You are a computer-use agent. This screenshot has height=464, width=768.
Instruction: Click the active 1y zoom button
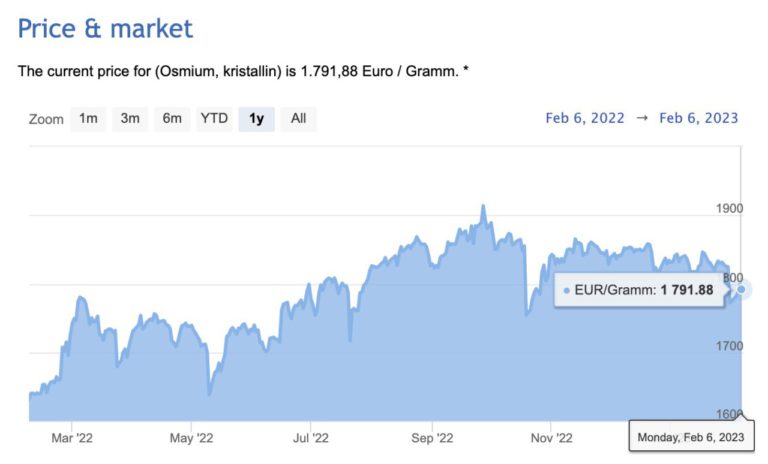(256, 119)
